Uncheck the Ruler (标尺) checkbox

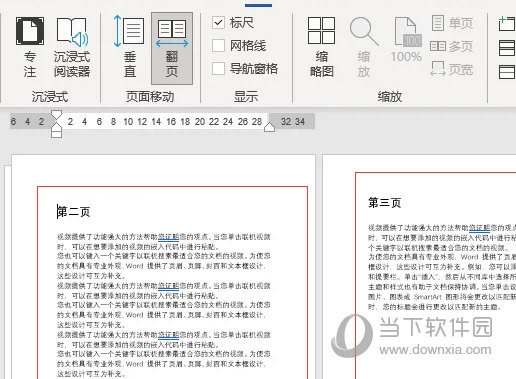[218, 23]
